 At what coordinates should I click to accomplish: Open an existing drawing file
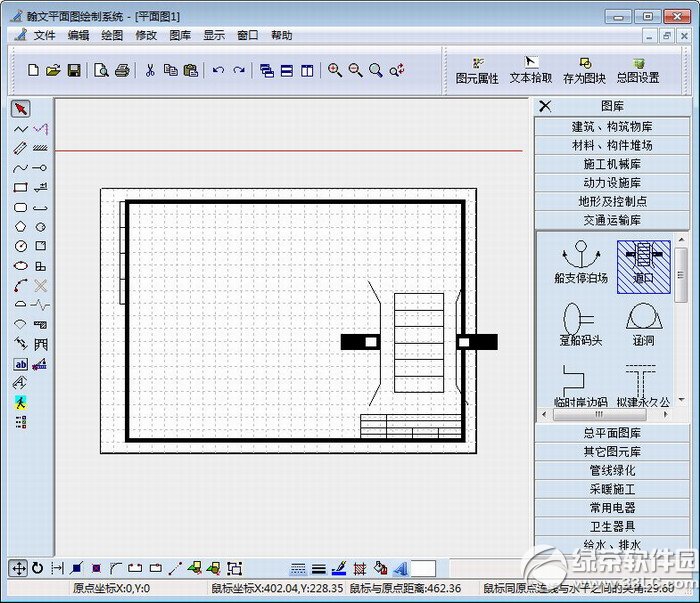tap(53, 70)
